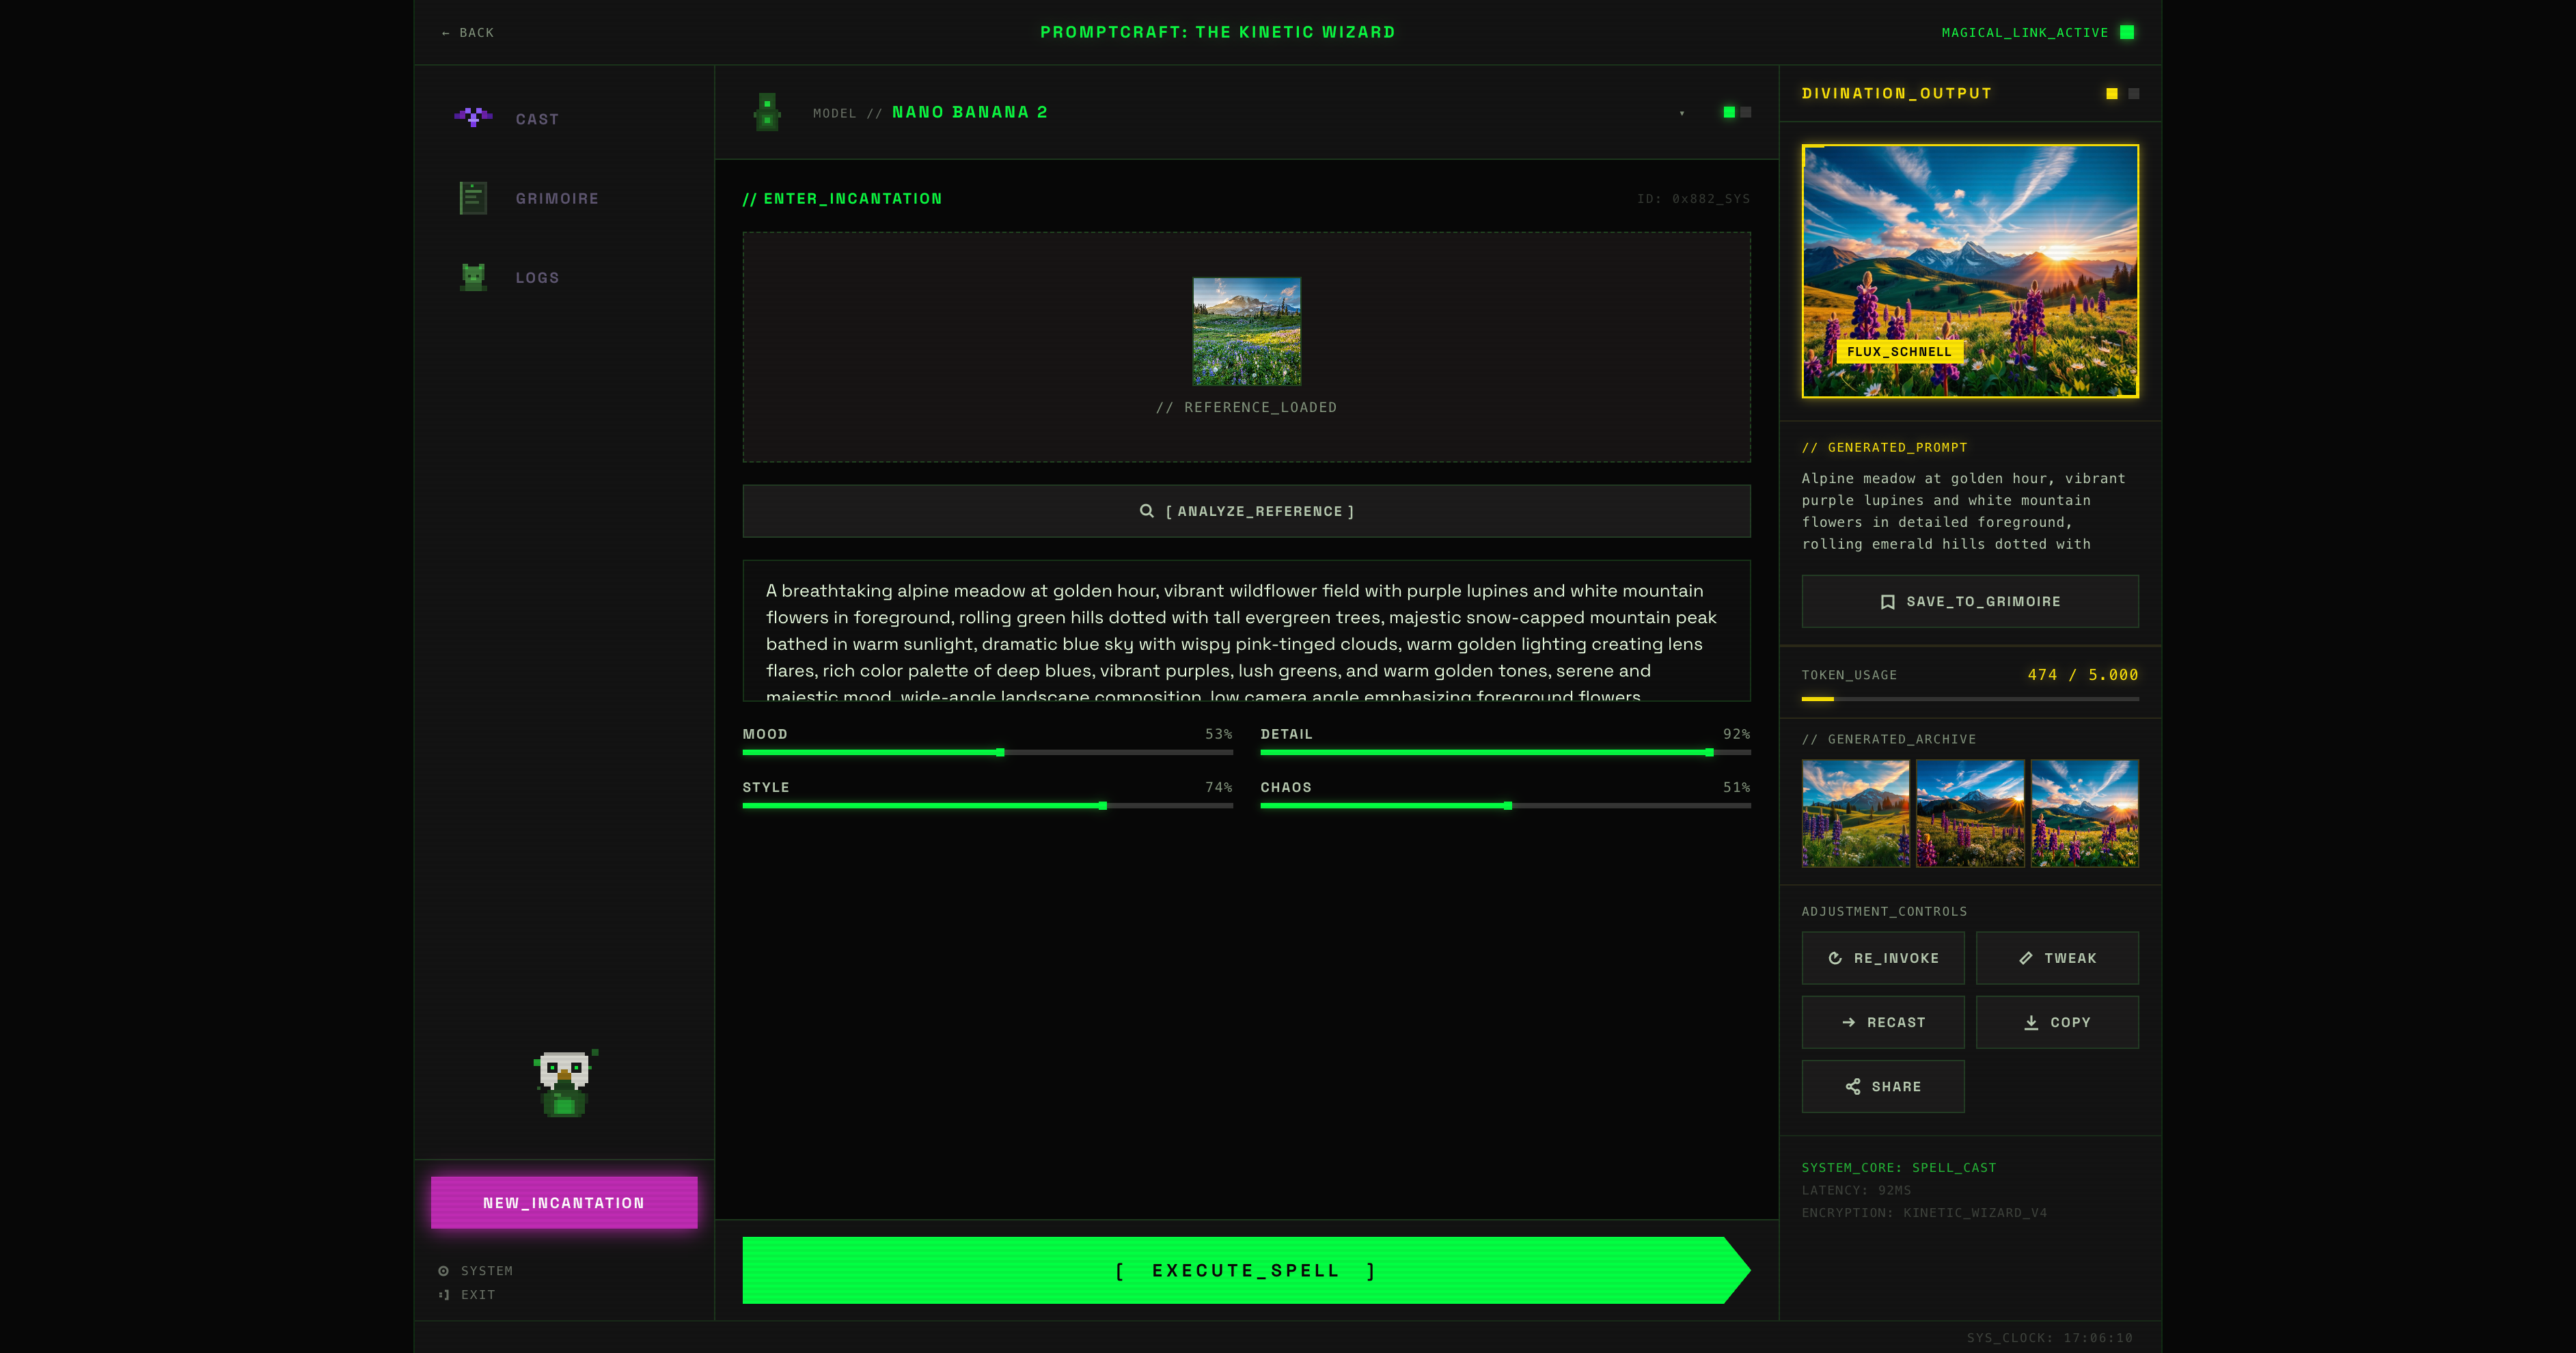Screen dimensions: 2576x1353
Task: Click the Exit door icon
Action: tap(443, 1295)
